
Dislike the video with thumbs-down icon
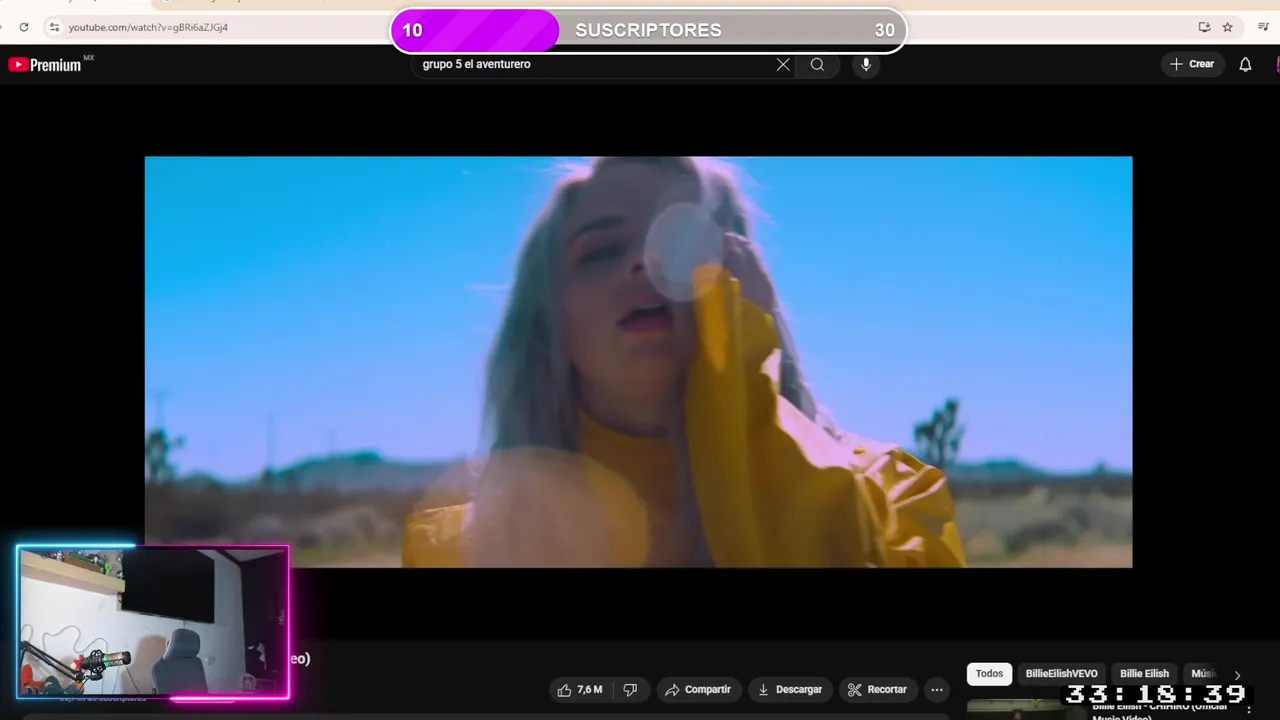pyautogui.click(x=631, y=690)
